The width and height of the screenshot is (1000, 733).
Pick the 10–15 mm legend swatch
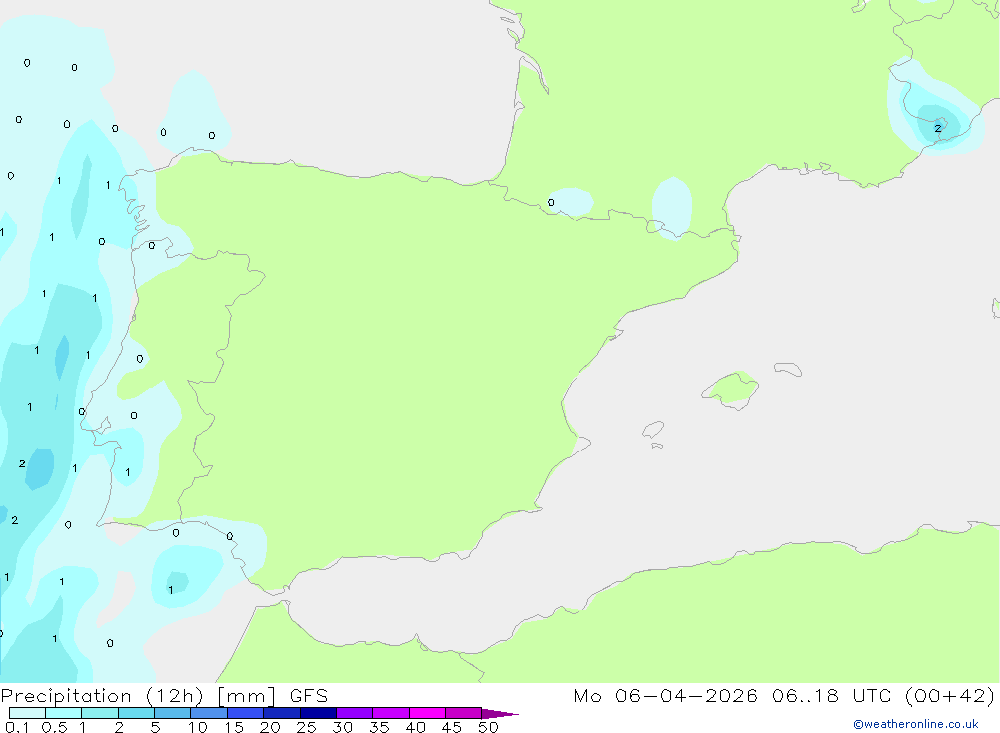click(x=209, y=713)
